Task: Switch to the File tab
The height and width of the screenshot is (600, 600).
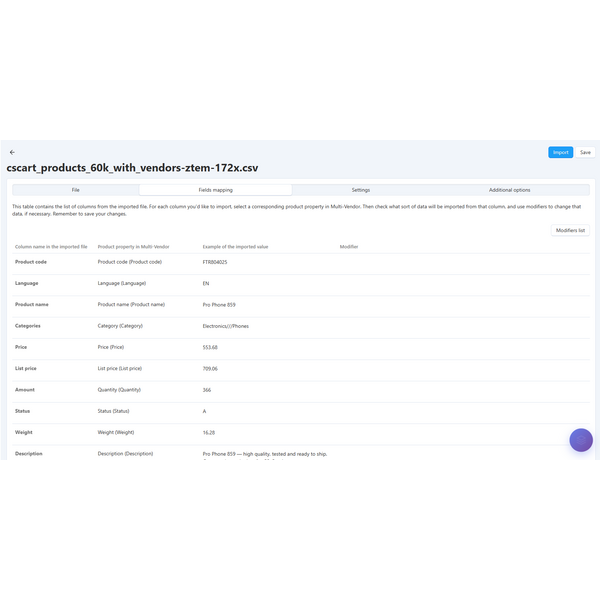Action: click(x=76, y=189)
